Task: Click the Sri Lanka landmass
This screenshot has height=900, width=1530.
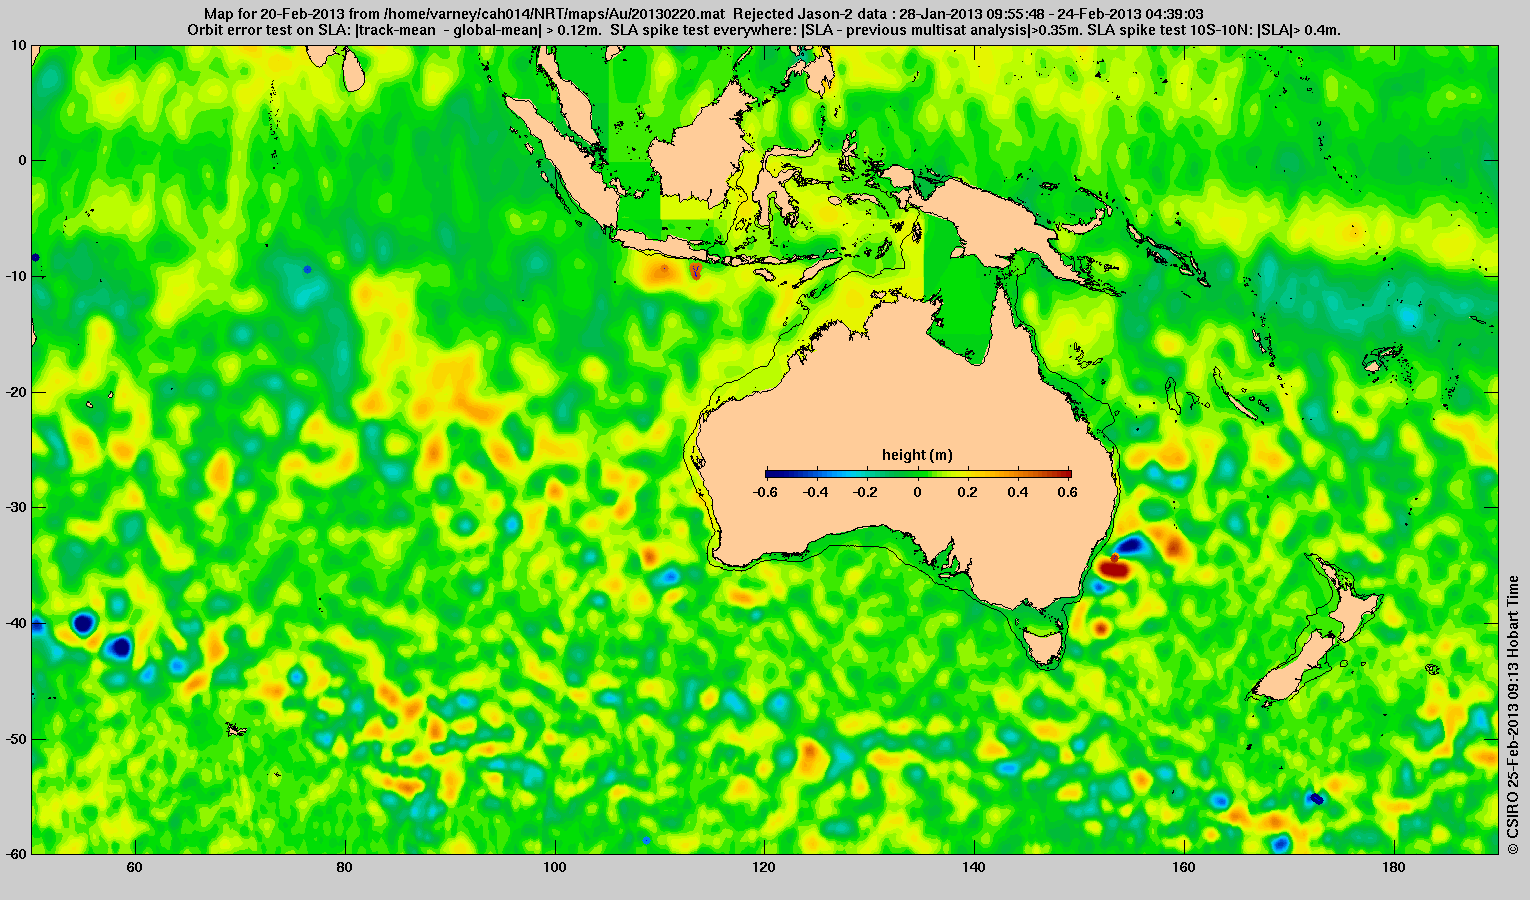Action: (352, 69)
